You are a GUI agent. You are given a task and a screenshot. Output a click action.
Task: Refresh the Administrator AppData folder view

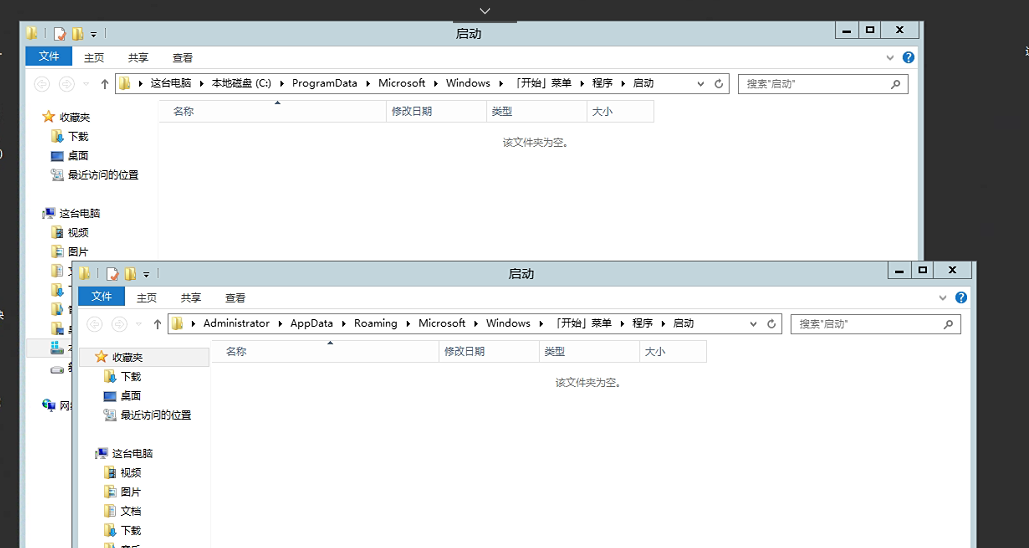[771, 324]
